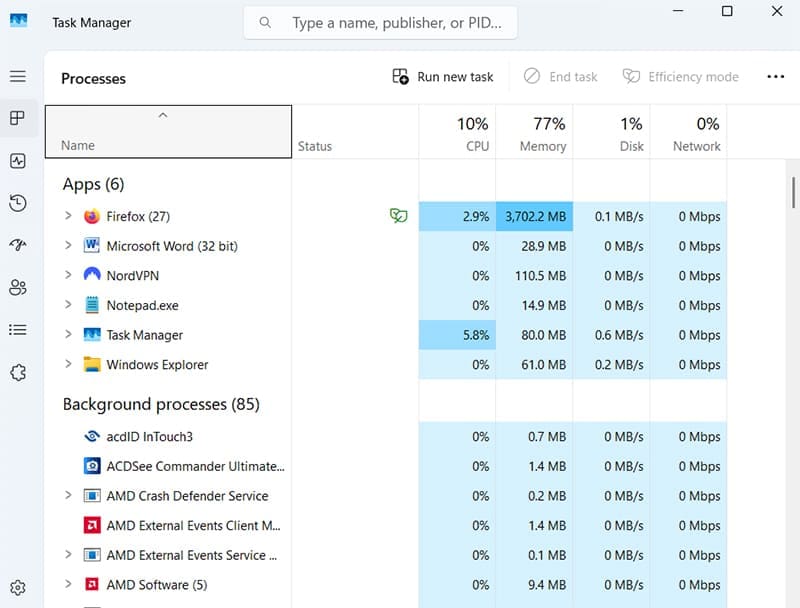Click the three-dot more options button
Image resolution: width=800 pixels, height=608 pixels.
pos(775,77)
